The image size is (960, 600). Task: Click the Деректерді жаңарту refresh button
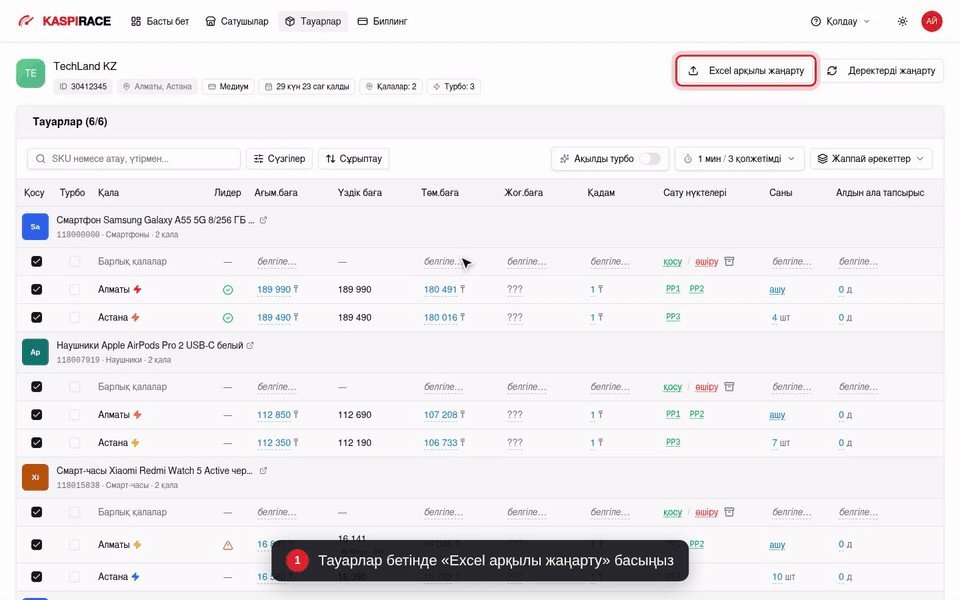(882, 71)
